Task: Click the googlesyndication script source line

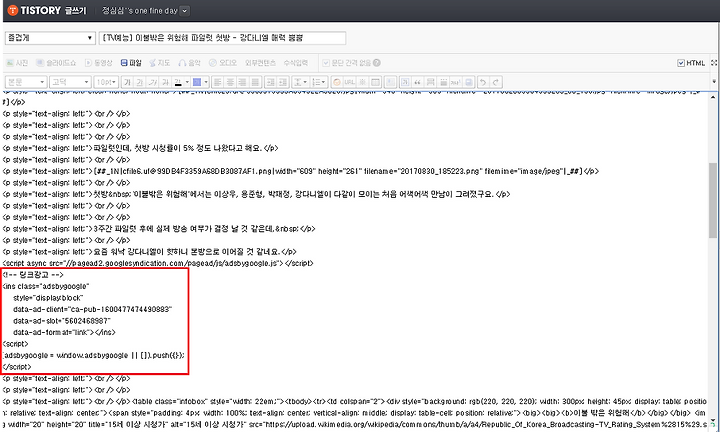Action: click(x=158, y=264)
